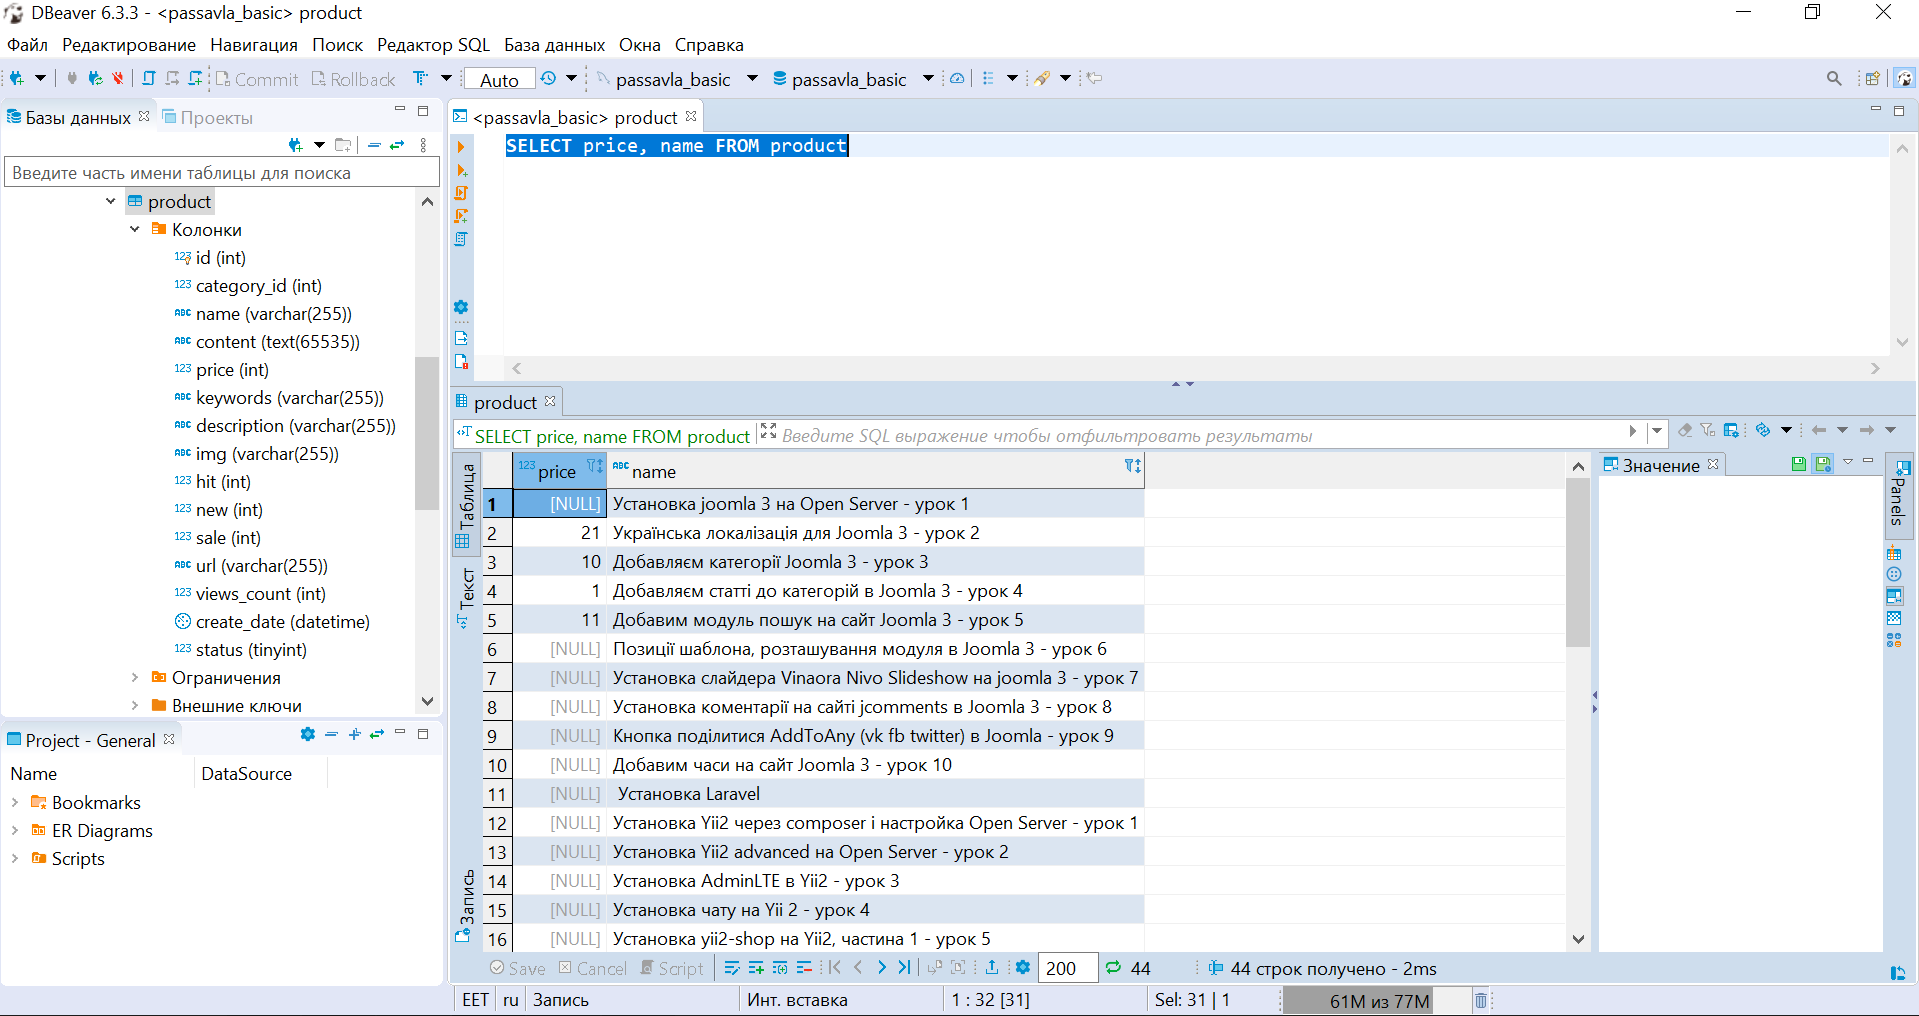Execute the SQL statement with the orange arrow
This screenshot has width=1919, height=1016.
pyautogui.click(x=461, y=147)
